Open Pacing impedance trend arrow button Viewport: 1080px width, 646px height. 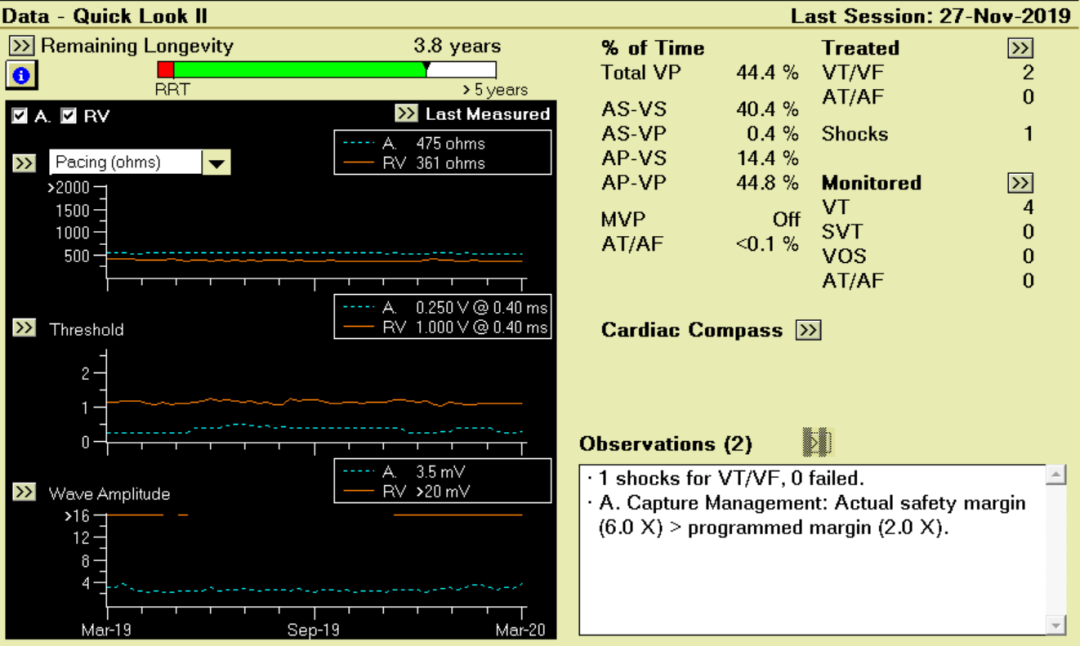(x=23, y=162)
